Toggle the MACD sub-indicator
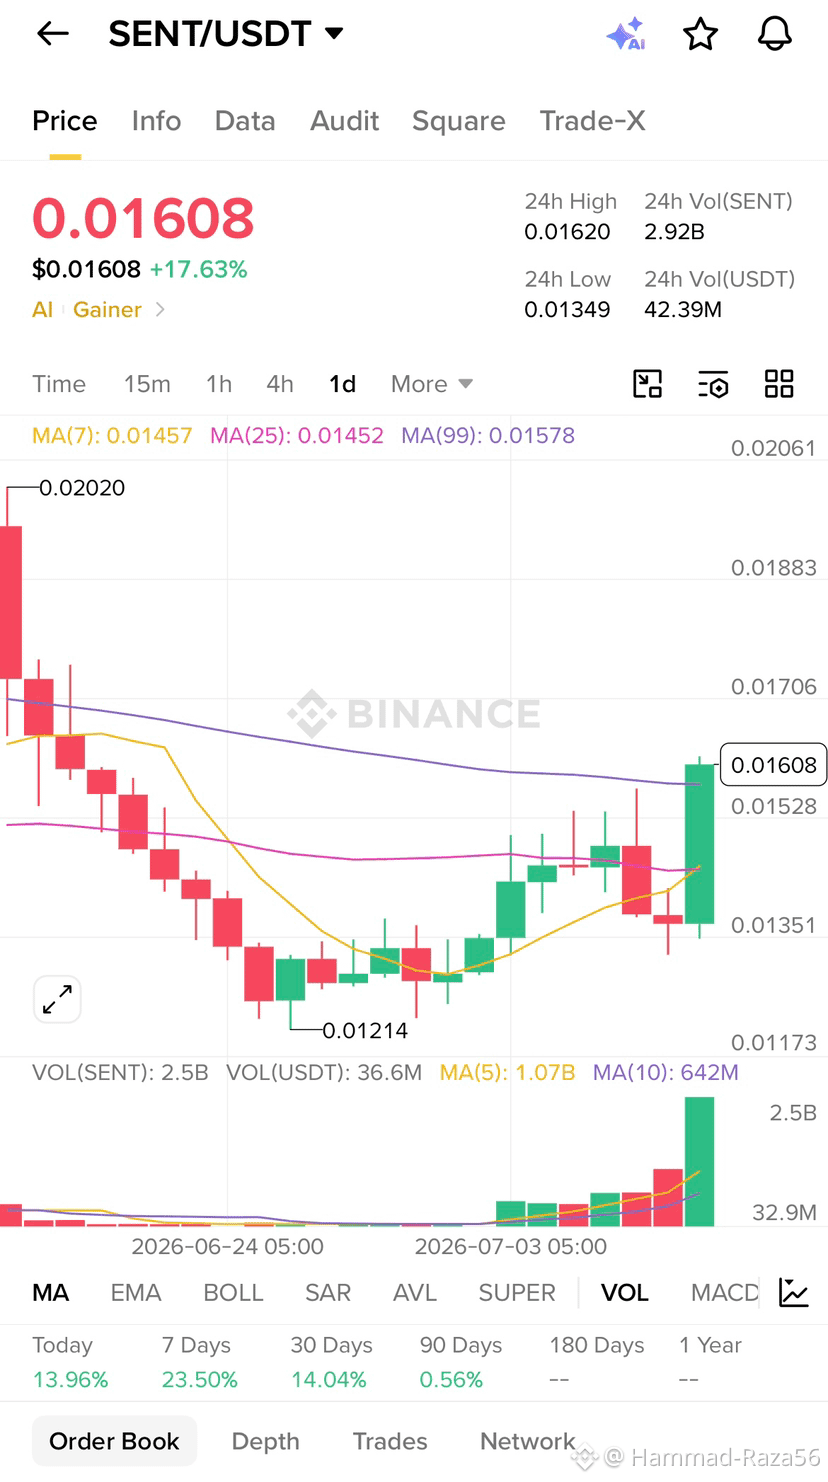This screenshot has height=1482, width=828. pyautogui.click(x=725, y=1293)
